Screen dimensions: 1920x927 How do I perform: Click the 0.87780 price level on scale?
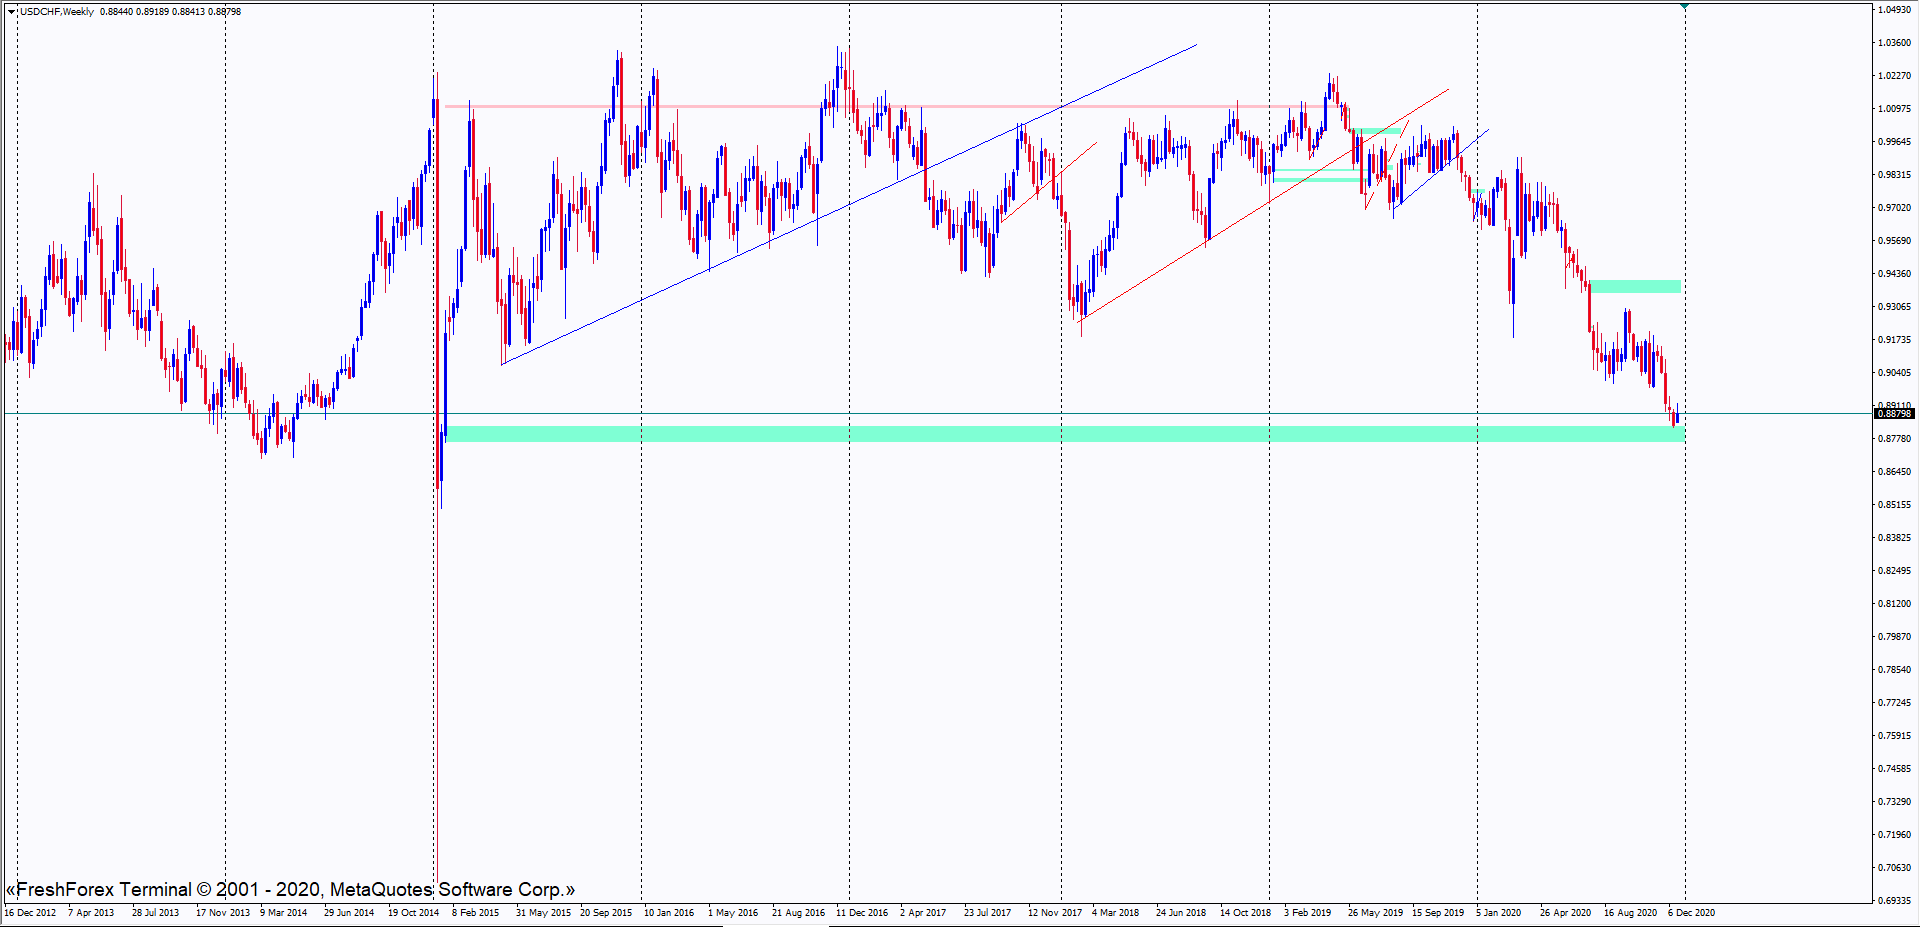(1894, 439)
